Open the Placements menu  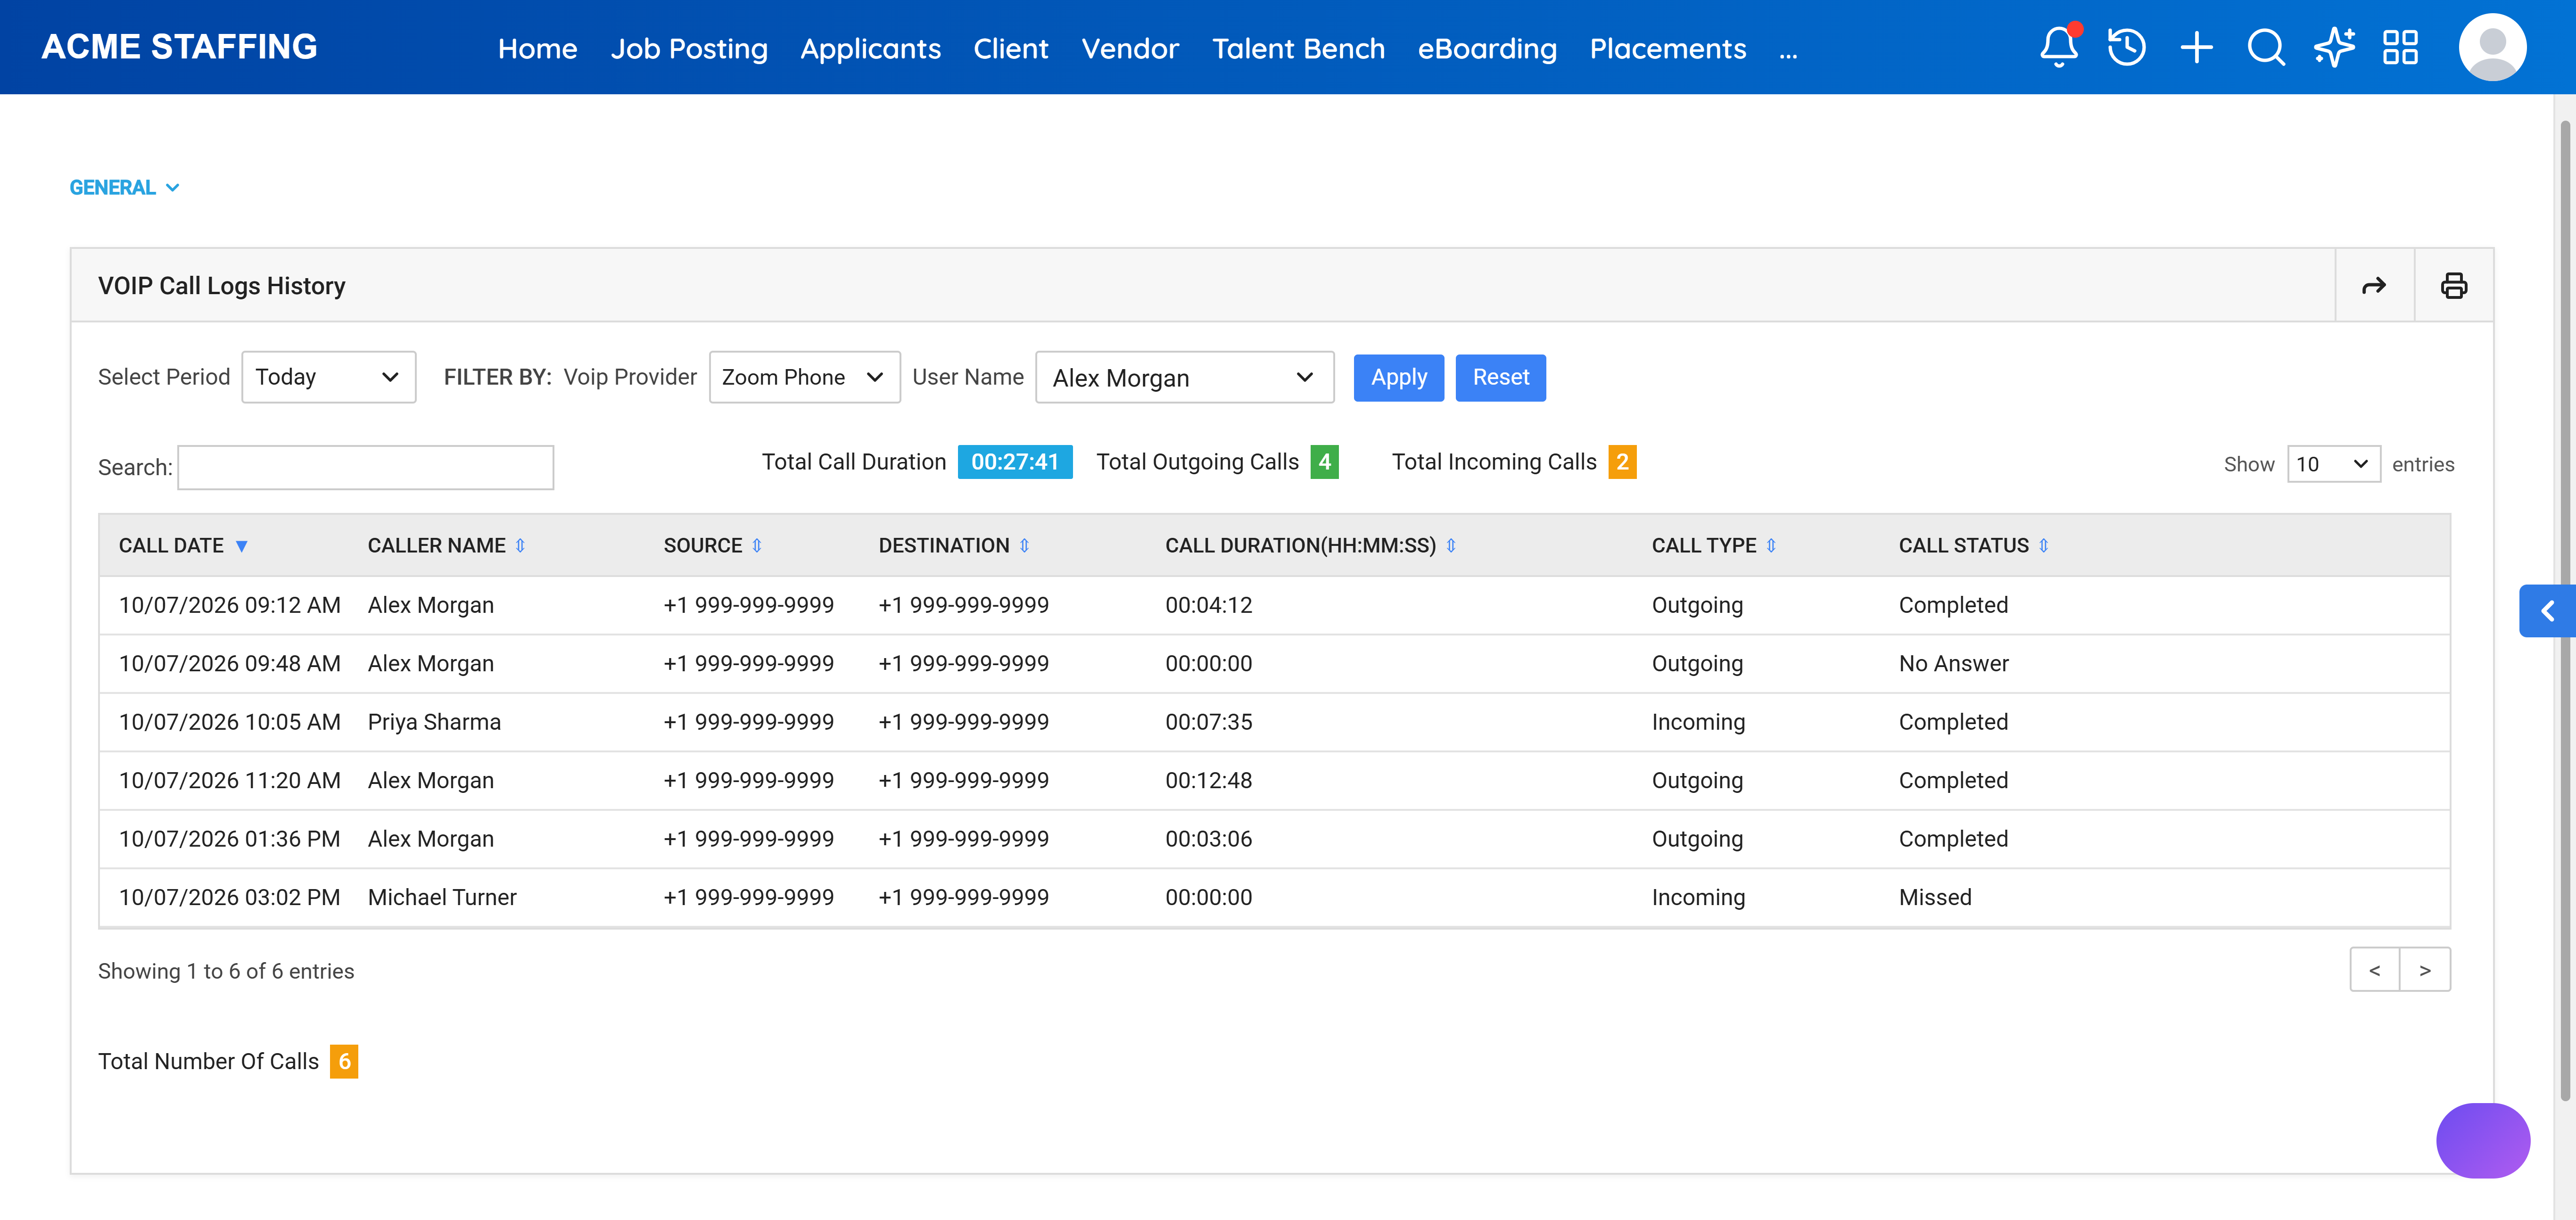tap(1668, 48)
